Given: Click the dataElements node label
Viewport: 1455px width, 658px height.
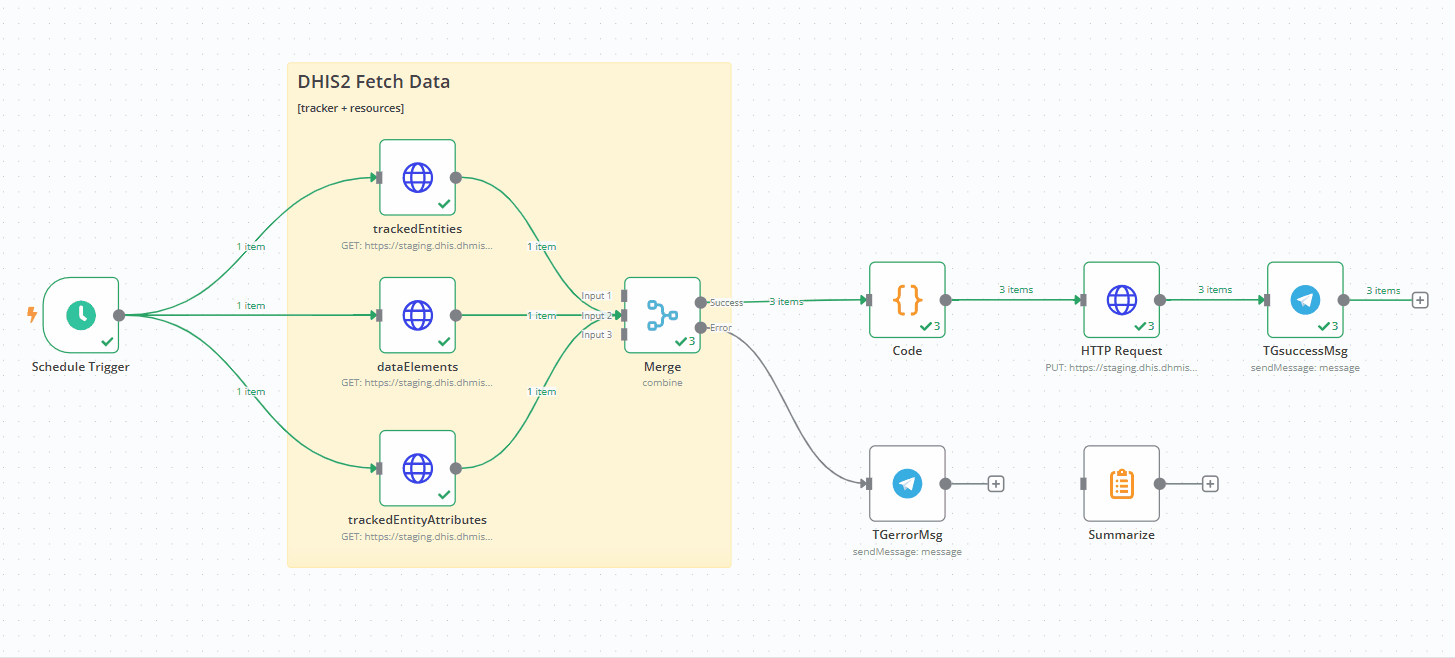Looking at the screenshot, I should coord(417,367).
